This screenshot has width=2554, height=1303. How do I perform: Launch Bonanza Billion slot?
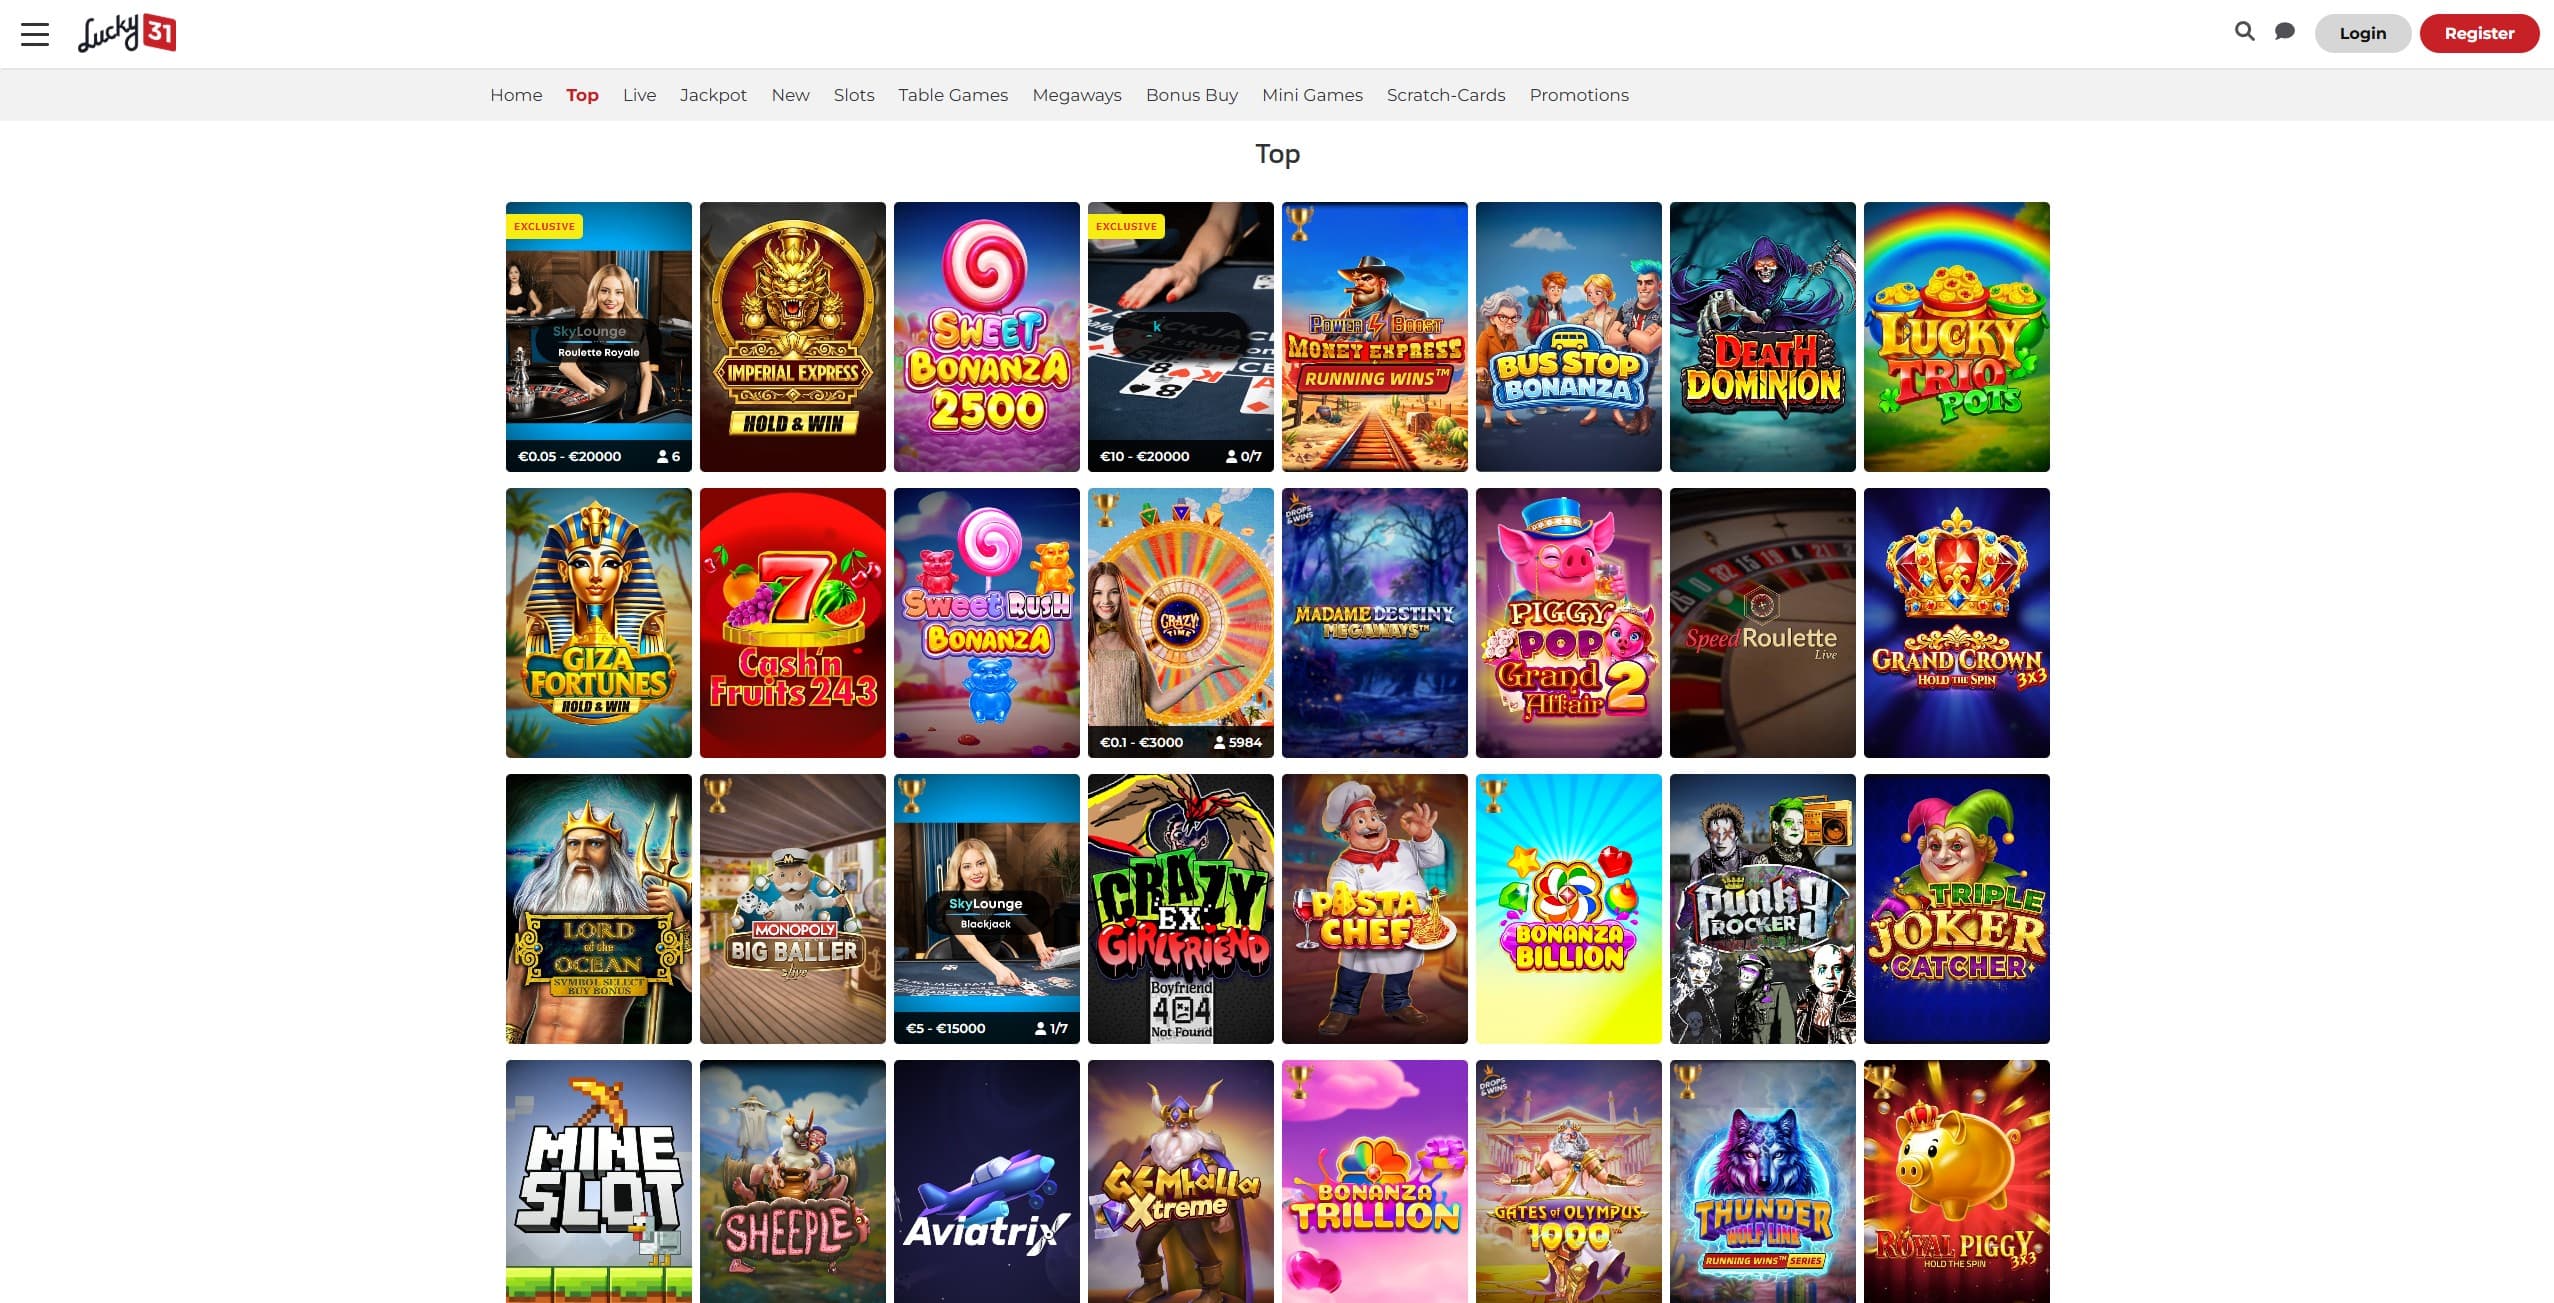tap(1569, 909)
